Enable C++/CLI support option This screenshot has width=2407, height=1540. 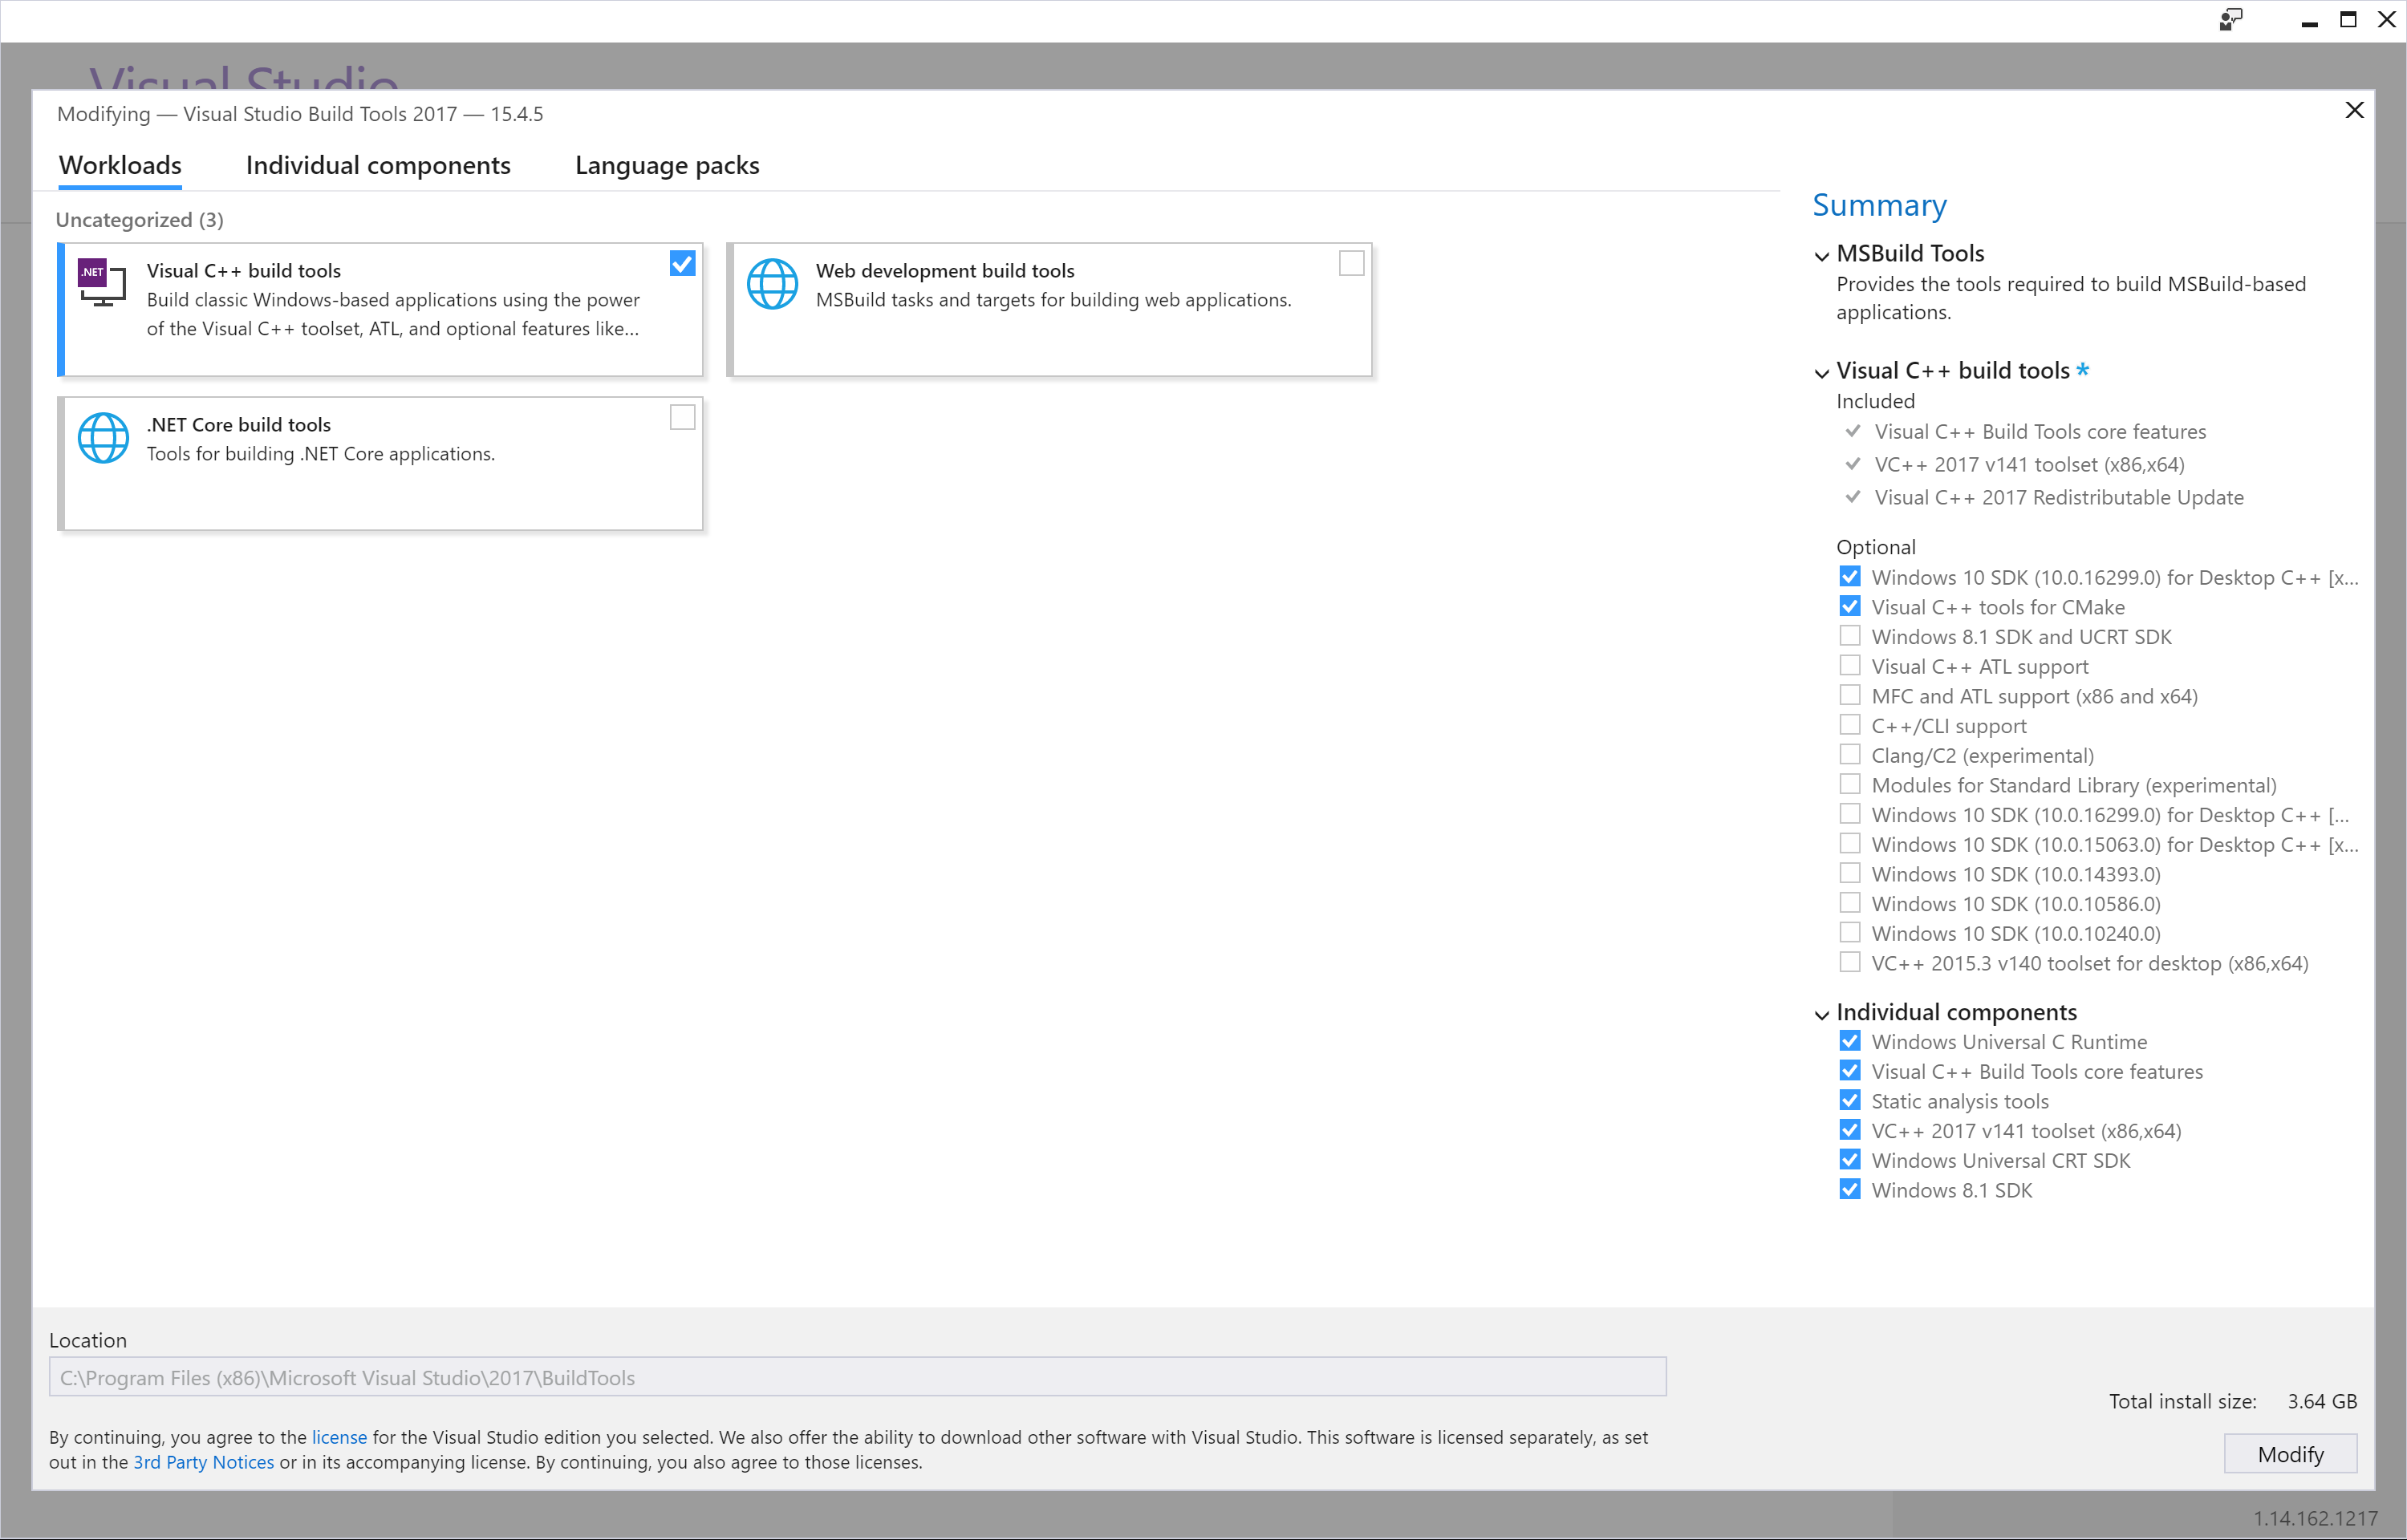pos(1849,725)
